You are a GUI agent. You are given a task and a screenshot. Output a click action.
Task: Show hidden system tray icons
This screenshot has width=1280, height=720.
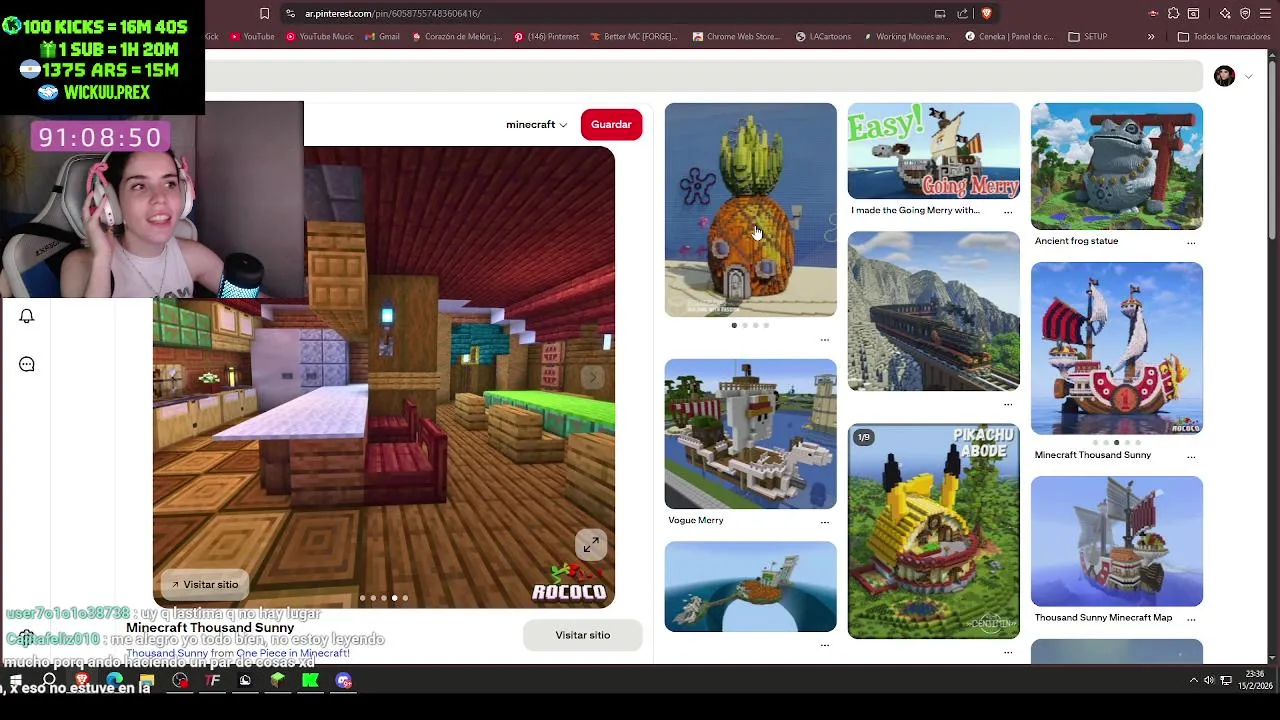pos(1193,680)
